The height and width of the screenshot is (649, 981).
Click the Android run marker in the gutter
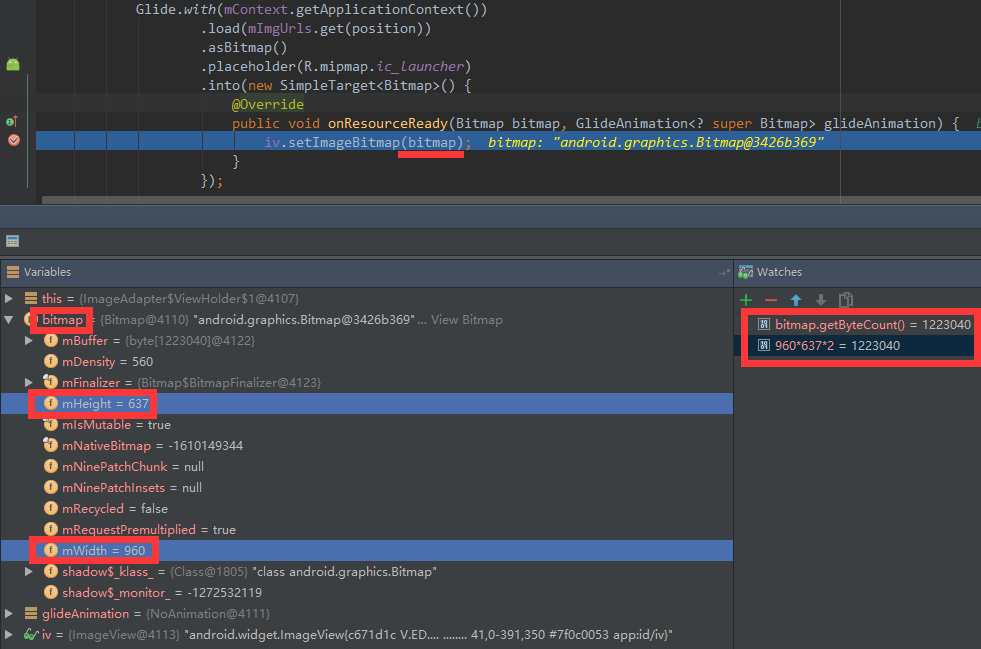(x=13, y=64)
